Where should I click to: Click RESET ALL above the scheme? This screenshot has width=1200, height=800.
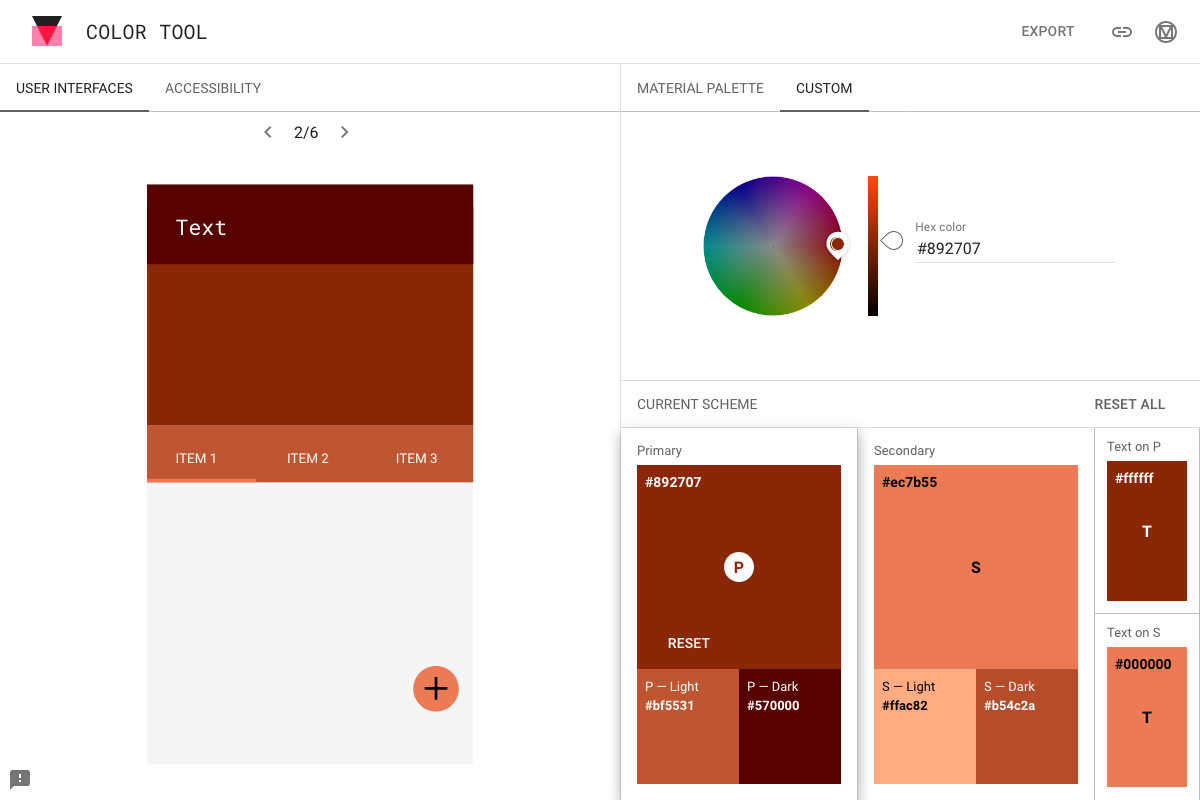point(1129,404)
